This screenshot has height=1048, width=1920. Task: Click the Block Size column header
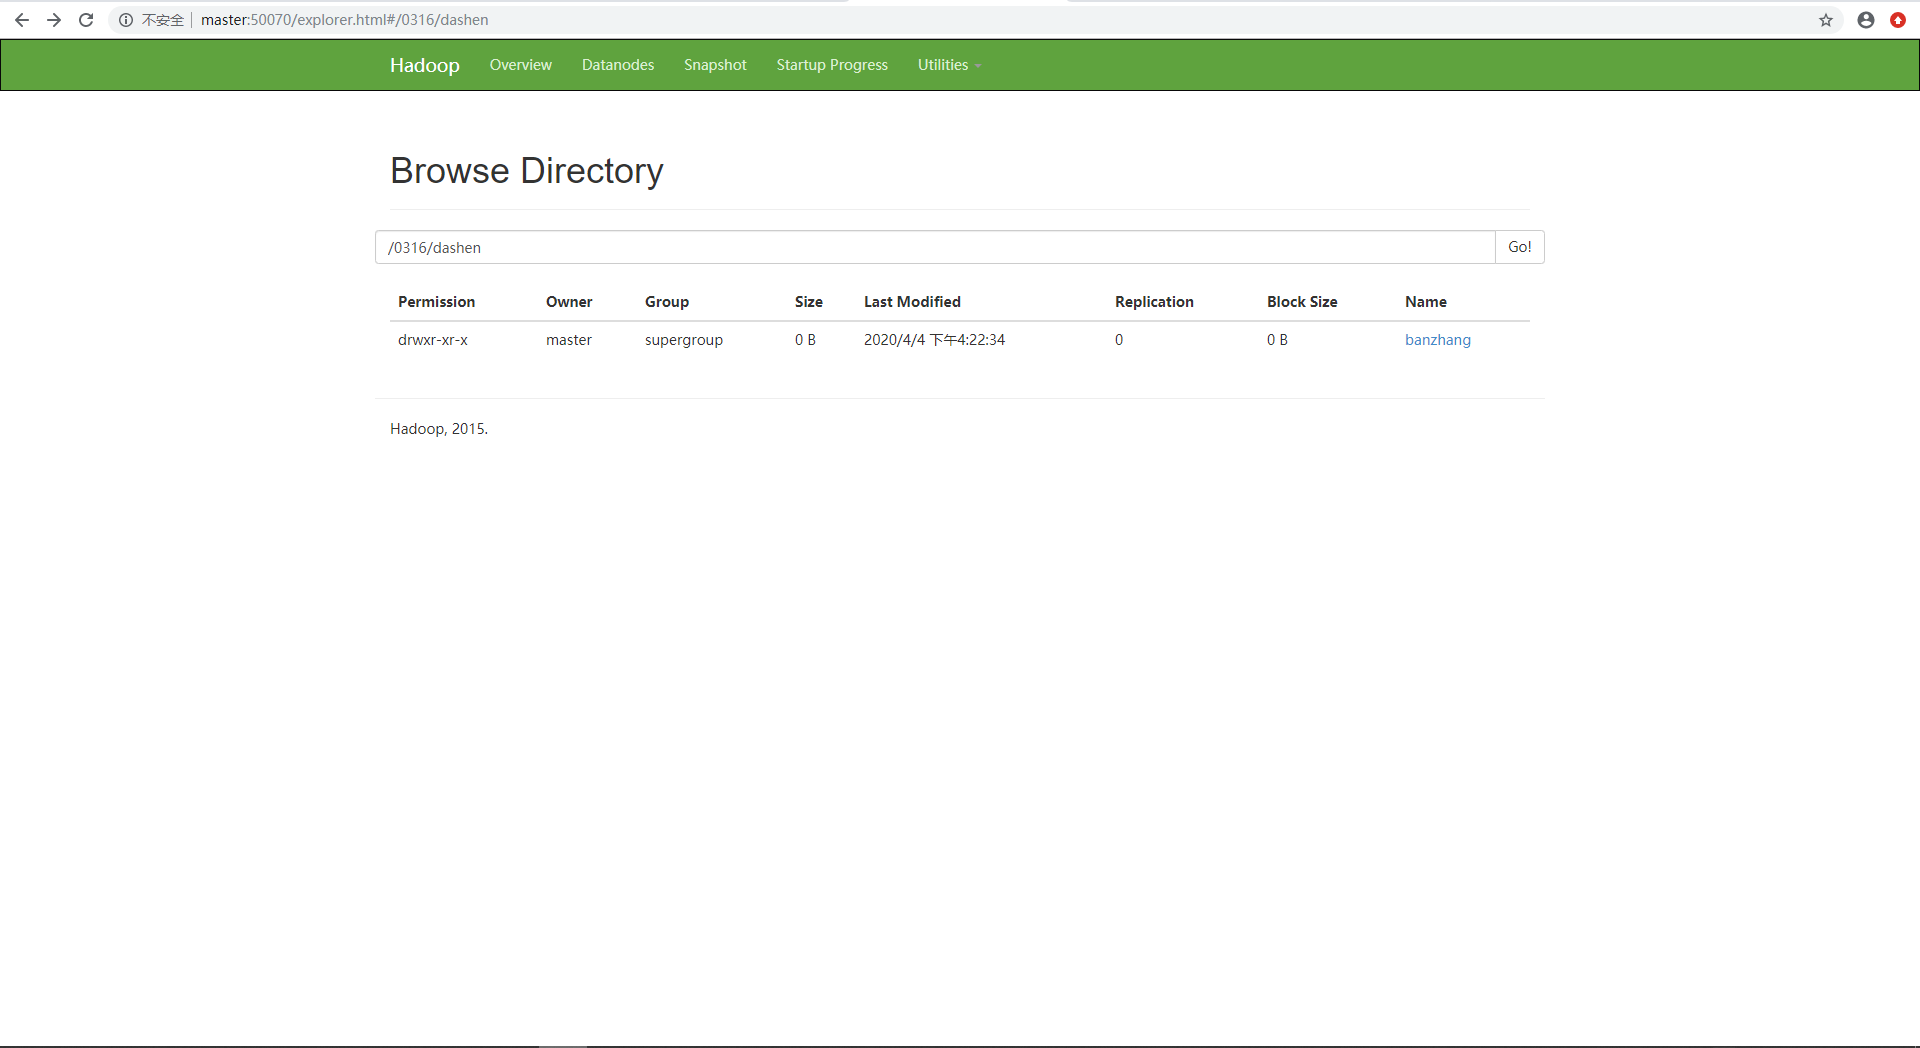[1302, 302]
